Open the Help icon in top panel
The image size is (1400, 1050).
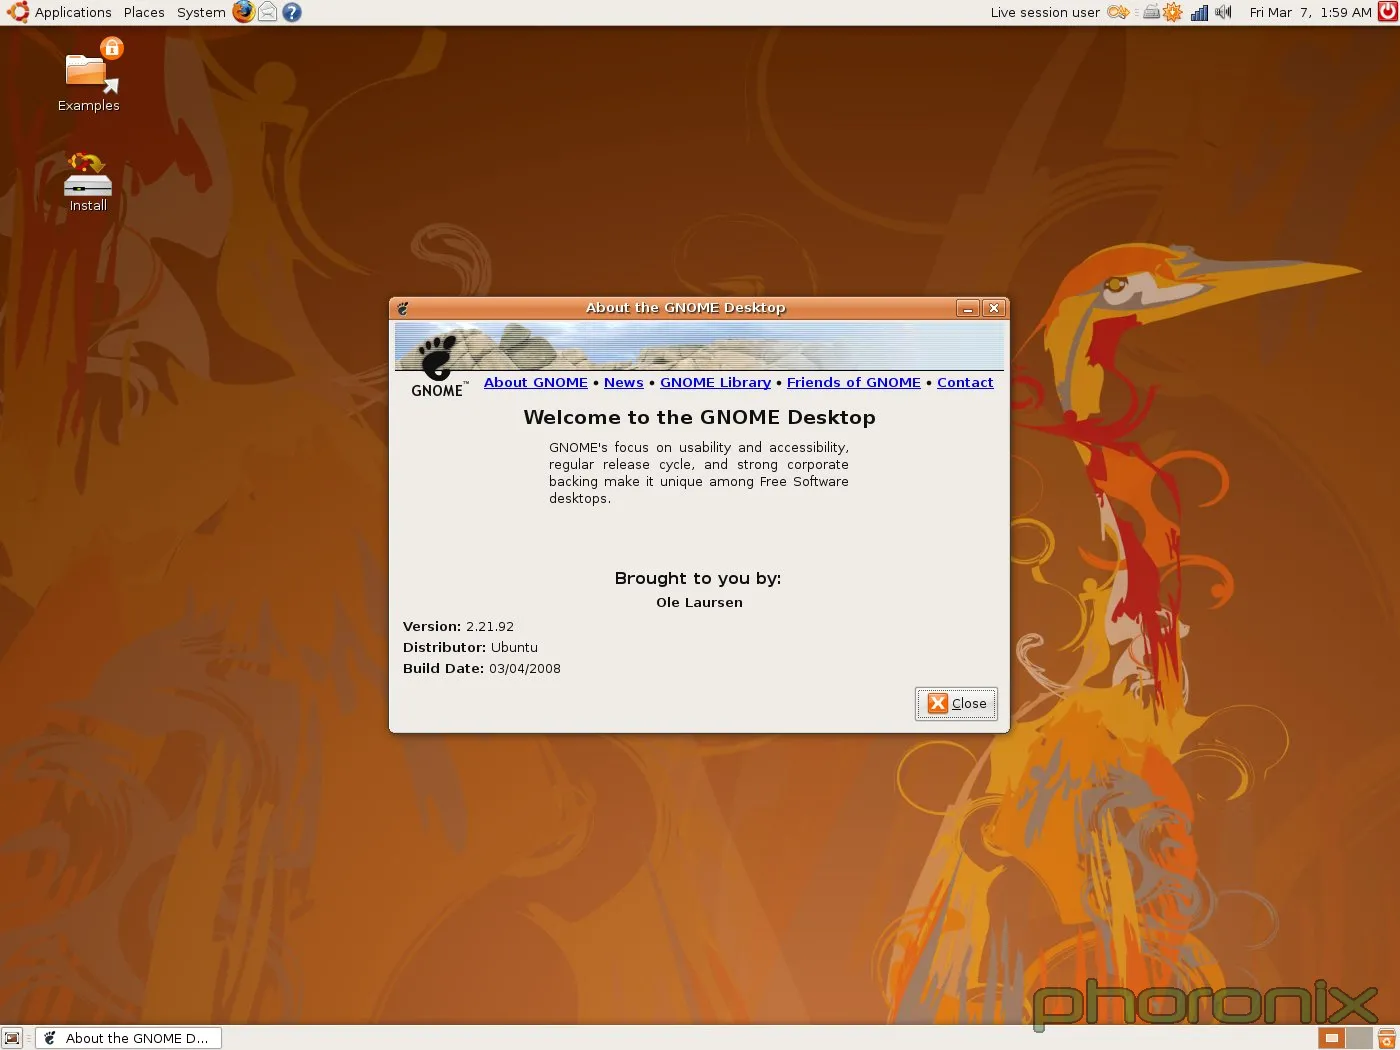click(292, 12)
